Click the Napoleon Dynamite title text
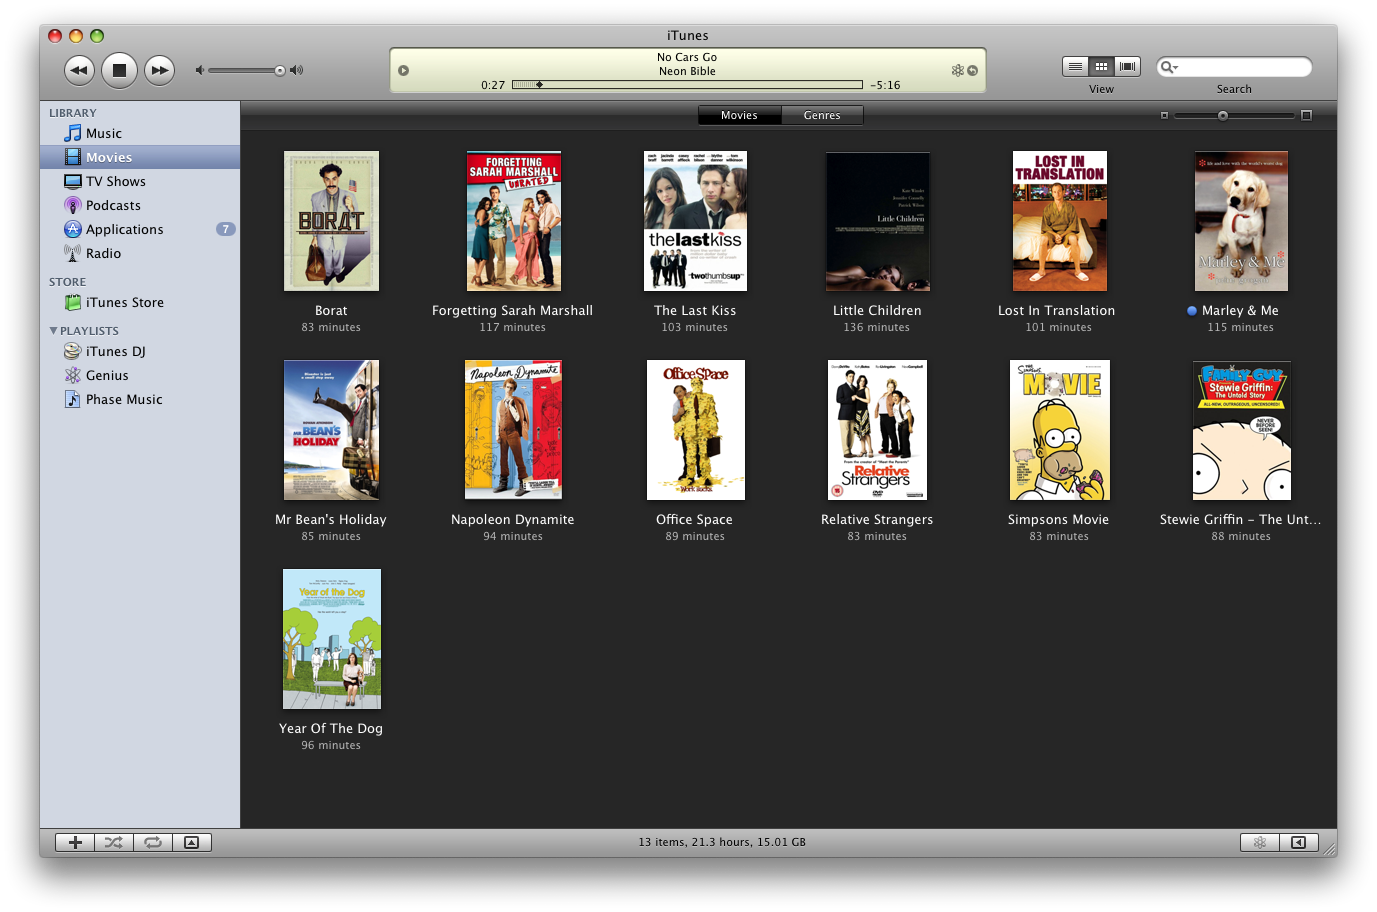 pos(513,520)
